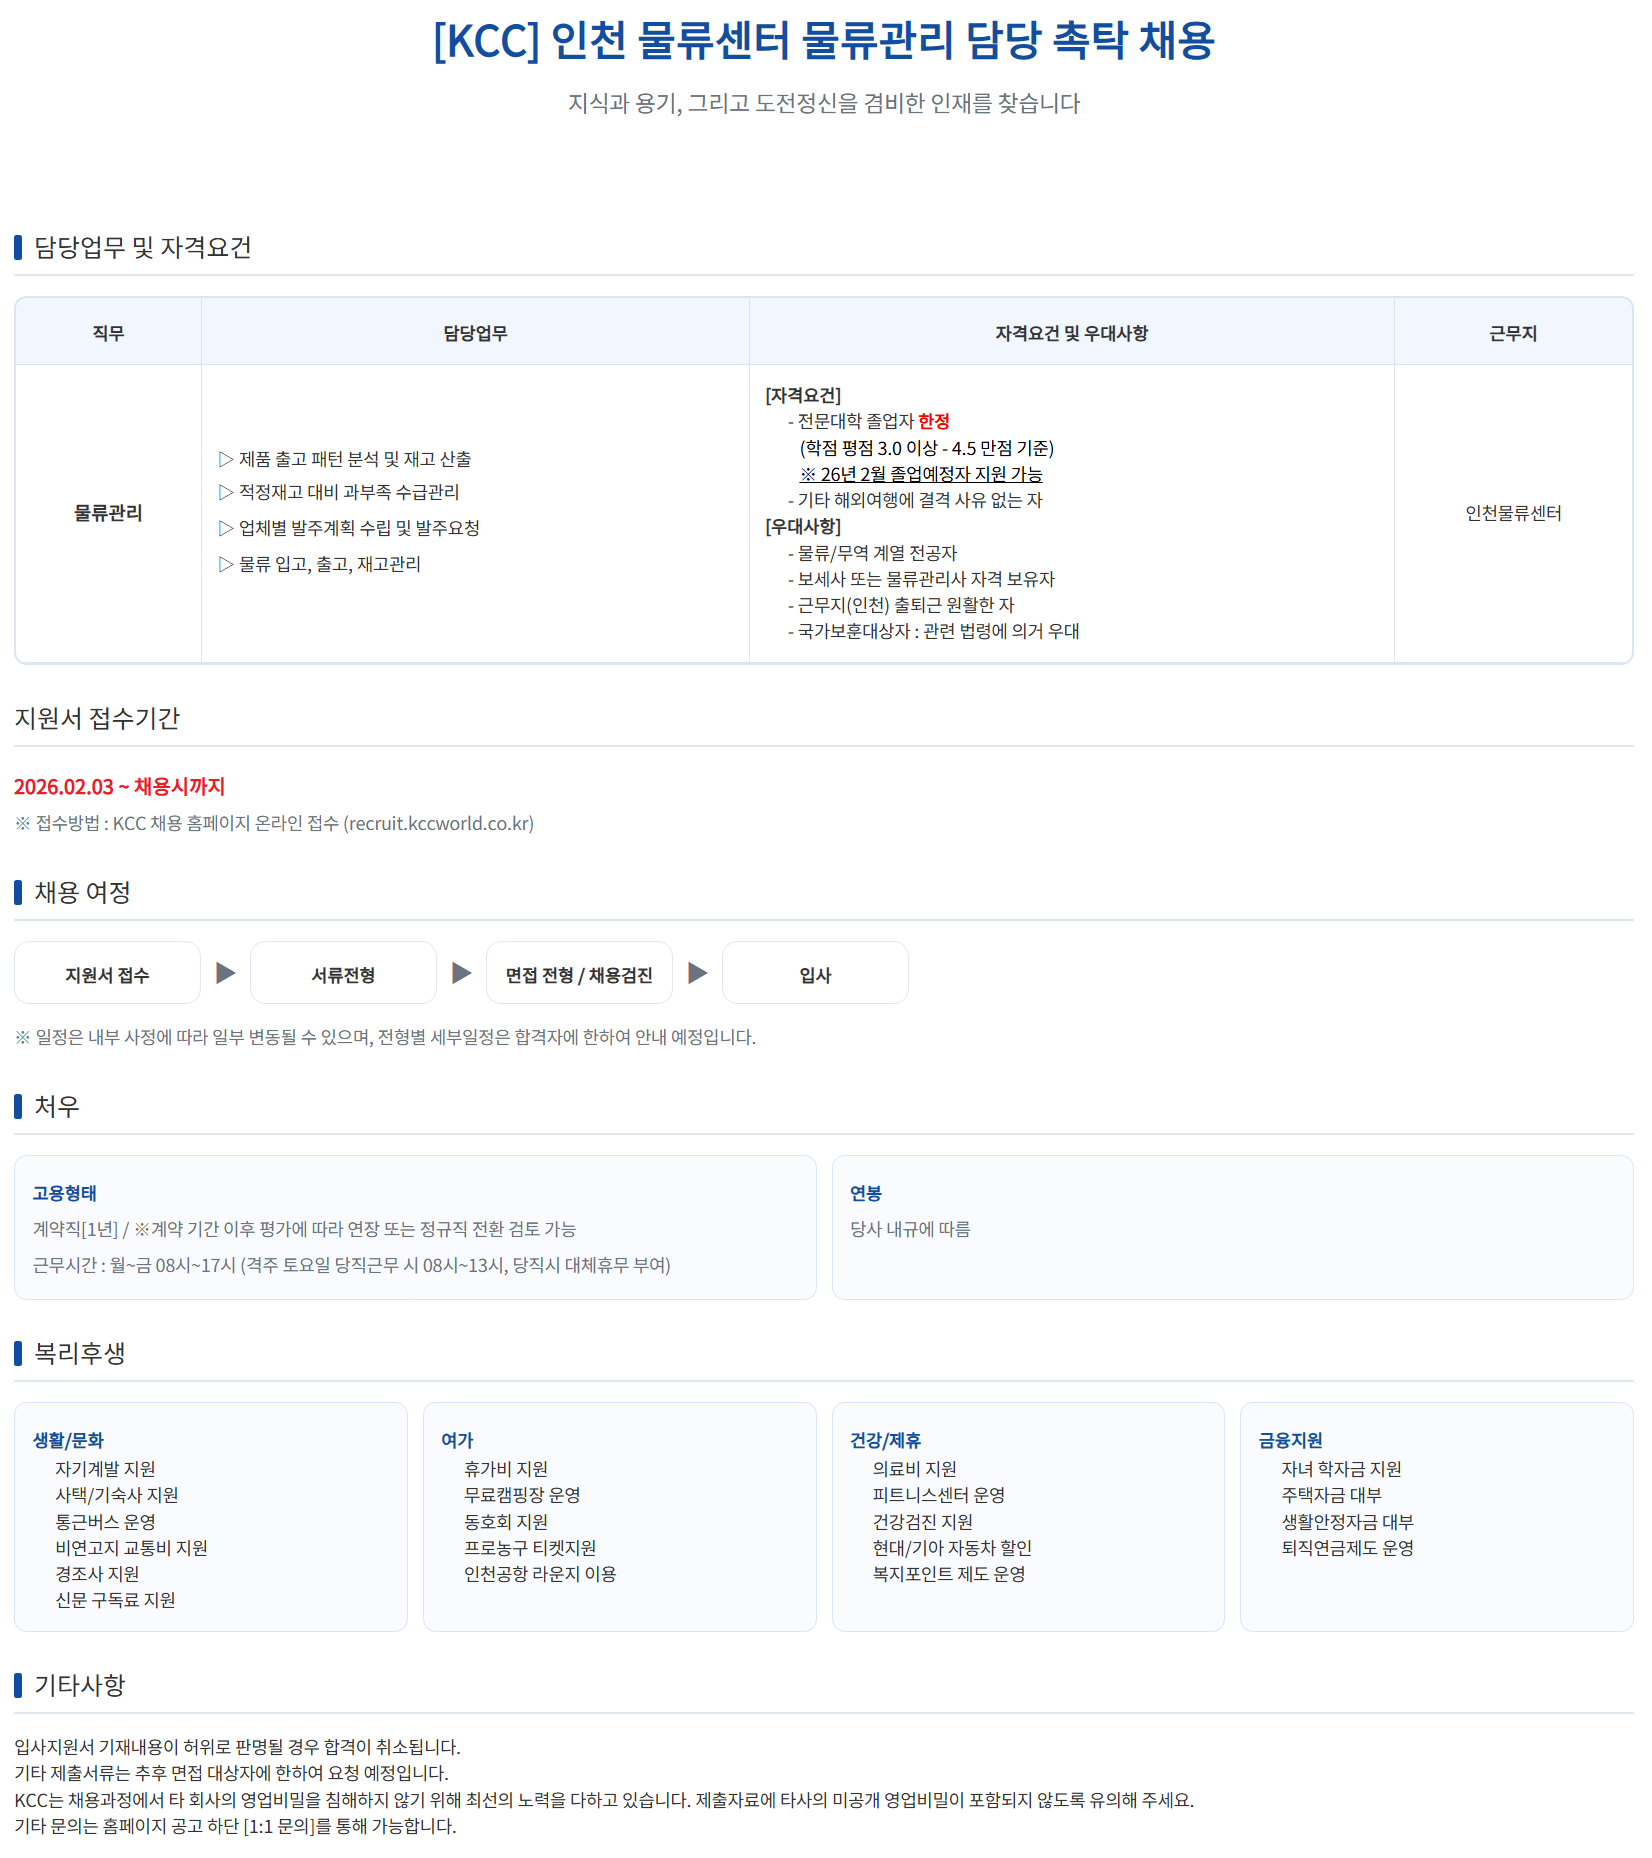This screenshot has height=1858, width=1652.
Task: Click triangle bullet before 물류 입고, 출고, 재고관리
Action: pos(226,564)
